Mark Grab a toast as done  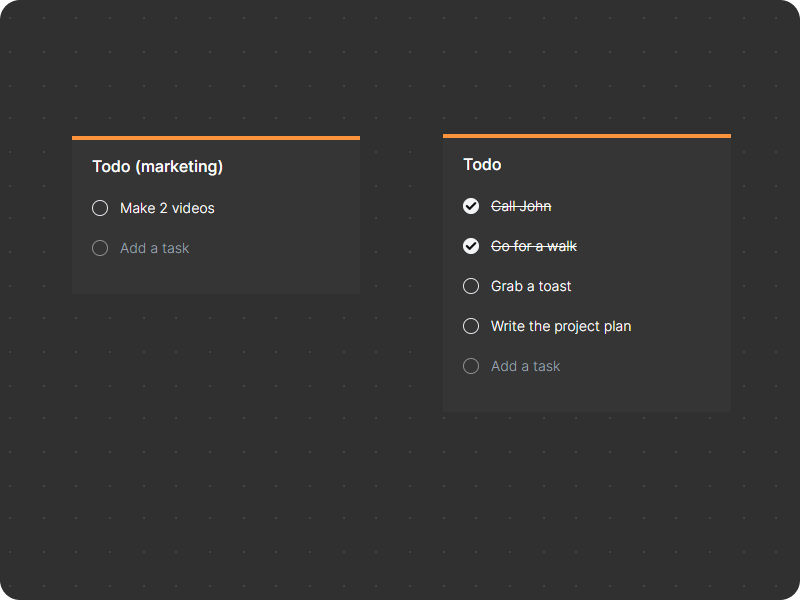[x=471, y=286]
